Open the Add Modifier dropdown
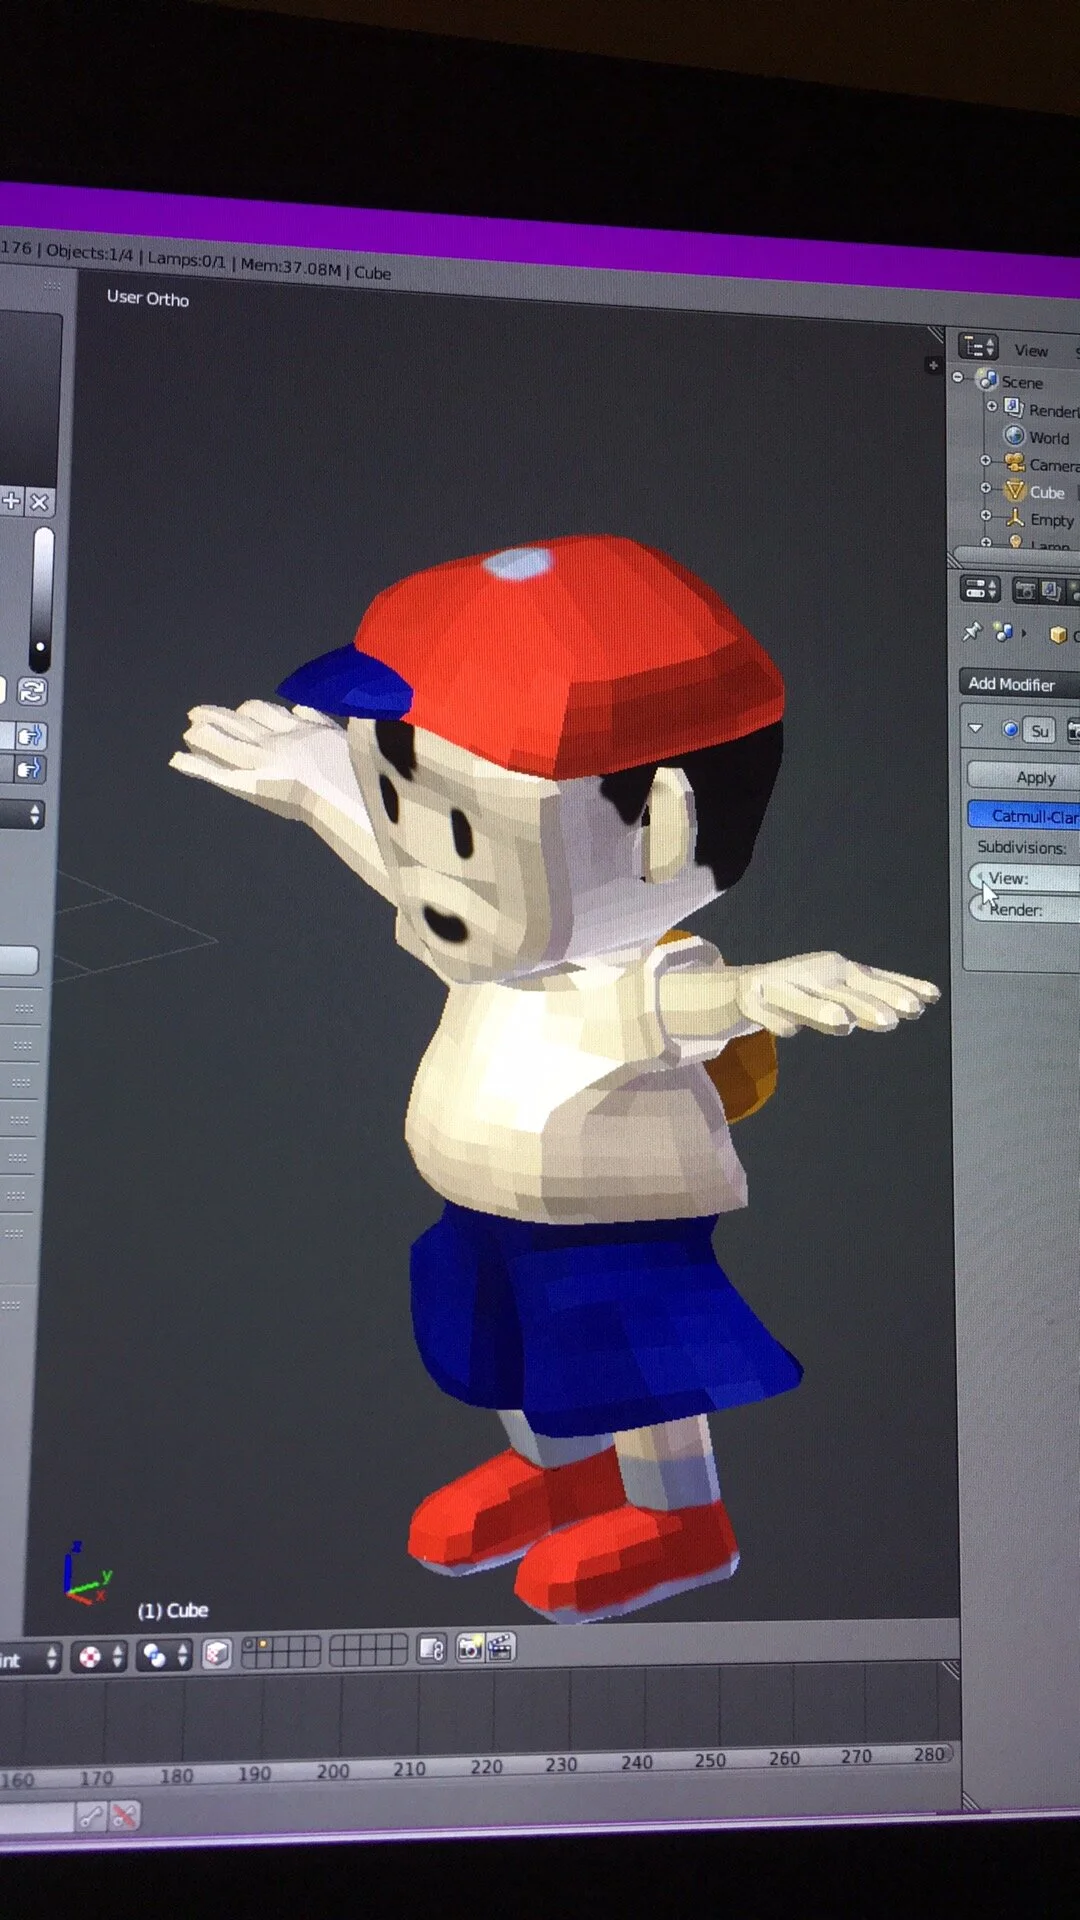 [1019, 684]
